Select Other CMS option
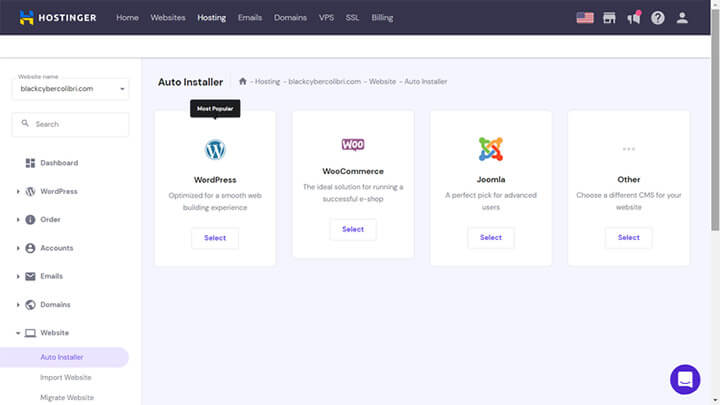 point(629,237)
